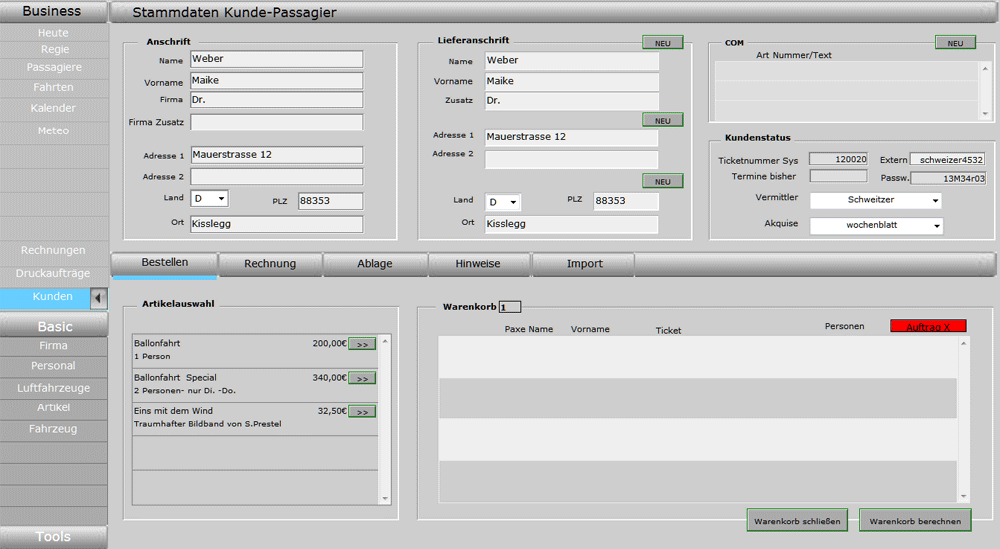1000x549 pixels.
Task: Click NEU button in COM panel
Action: tap(955, 43)
